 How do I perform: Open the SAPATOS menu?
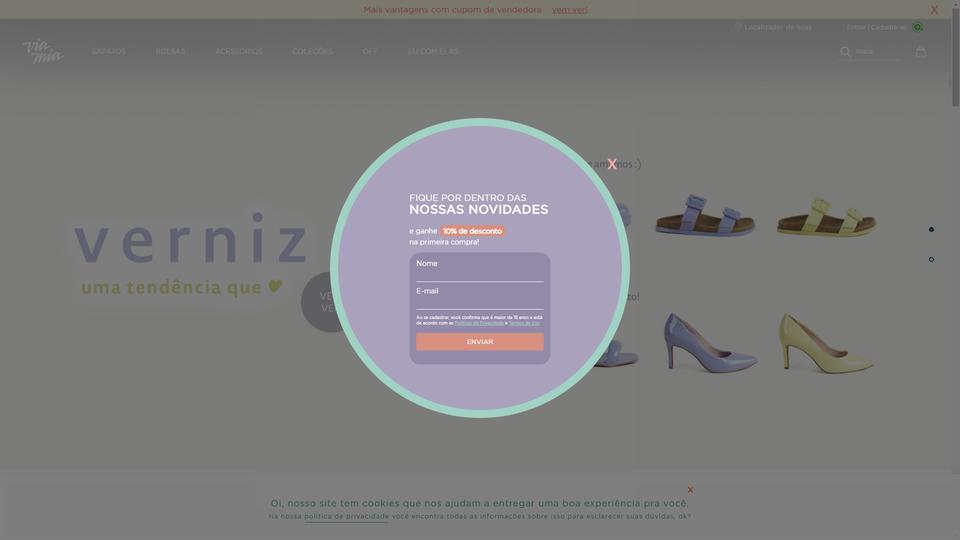point(108,51)
